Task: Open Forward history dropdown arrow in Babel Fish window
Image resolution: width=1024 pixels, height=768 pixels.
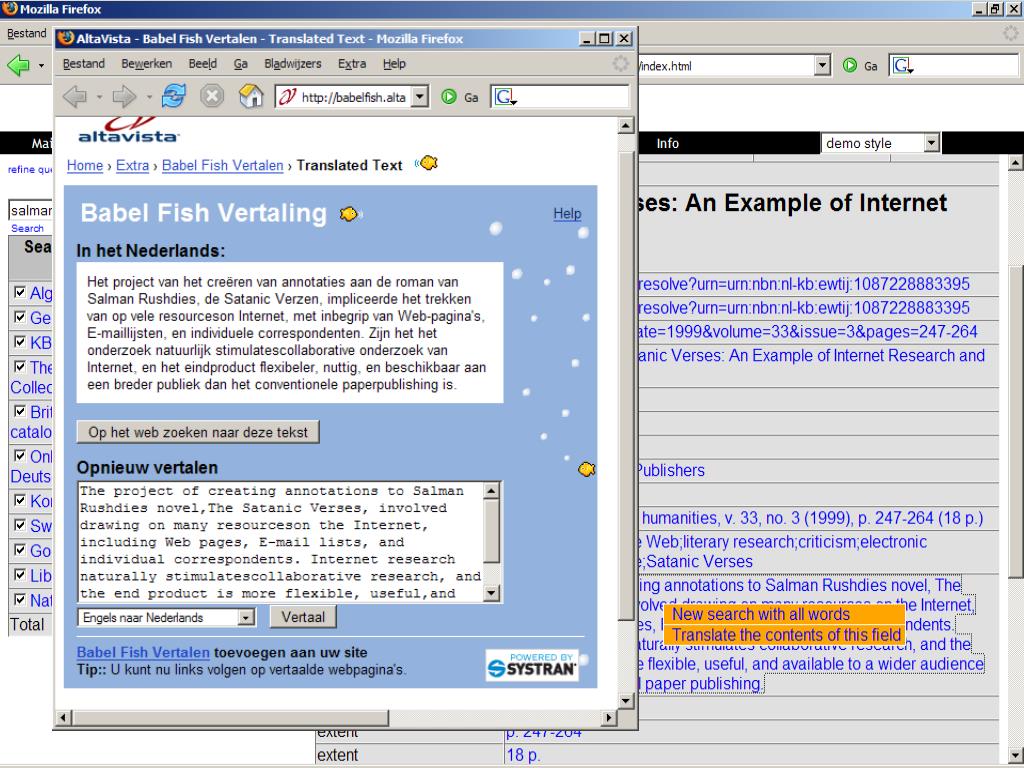Action: click(149, 97)
